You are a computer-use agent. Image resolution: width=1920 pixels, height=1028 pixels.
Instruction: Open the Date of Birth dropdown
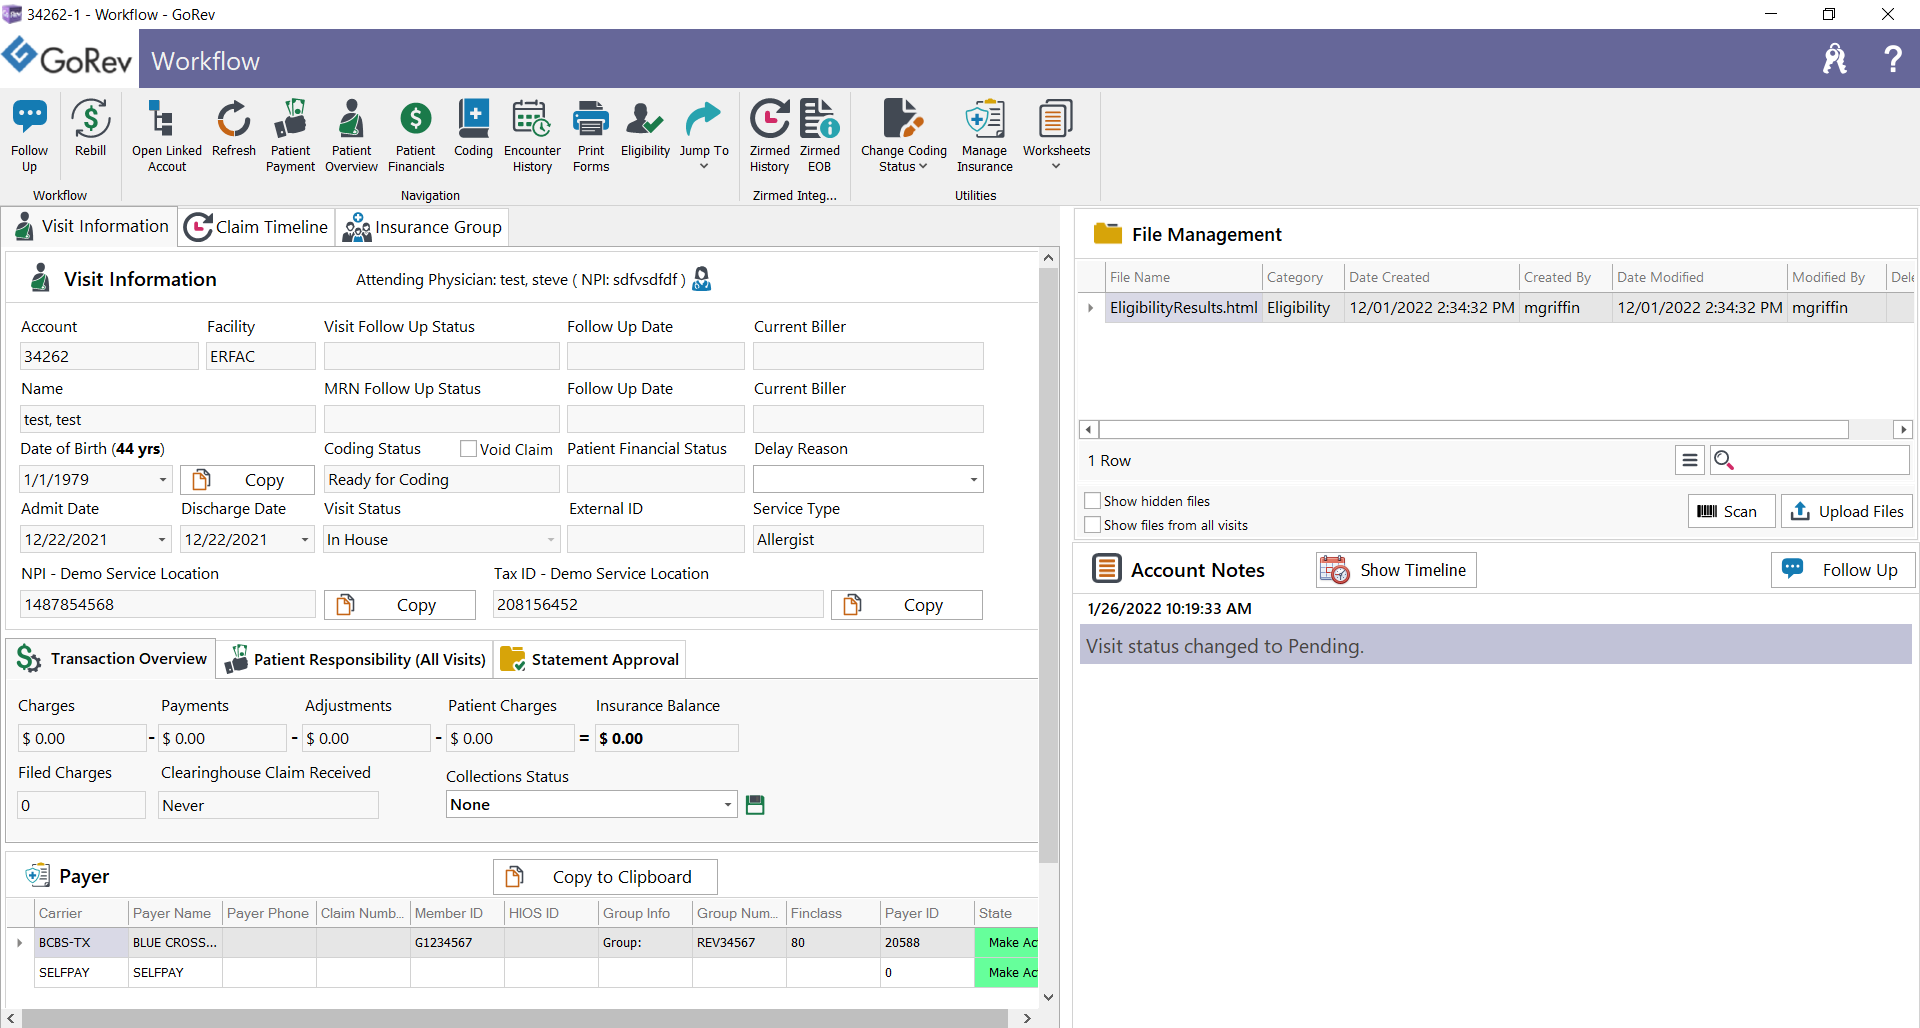pos(163,480)
